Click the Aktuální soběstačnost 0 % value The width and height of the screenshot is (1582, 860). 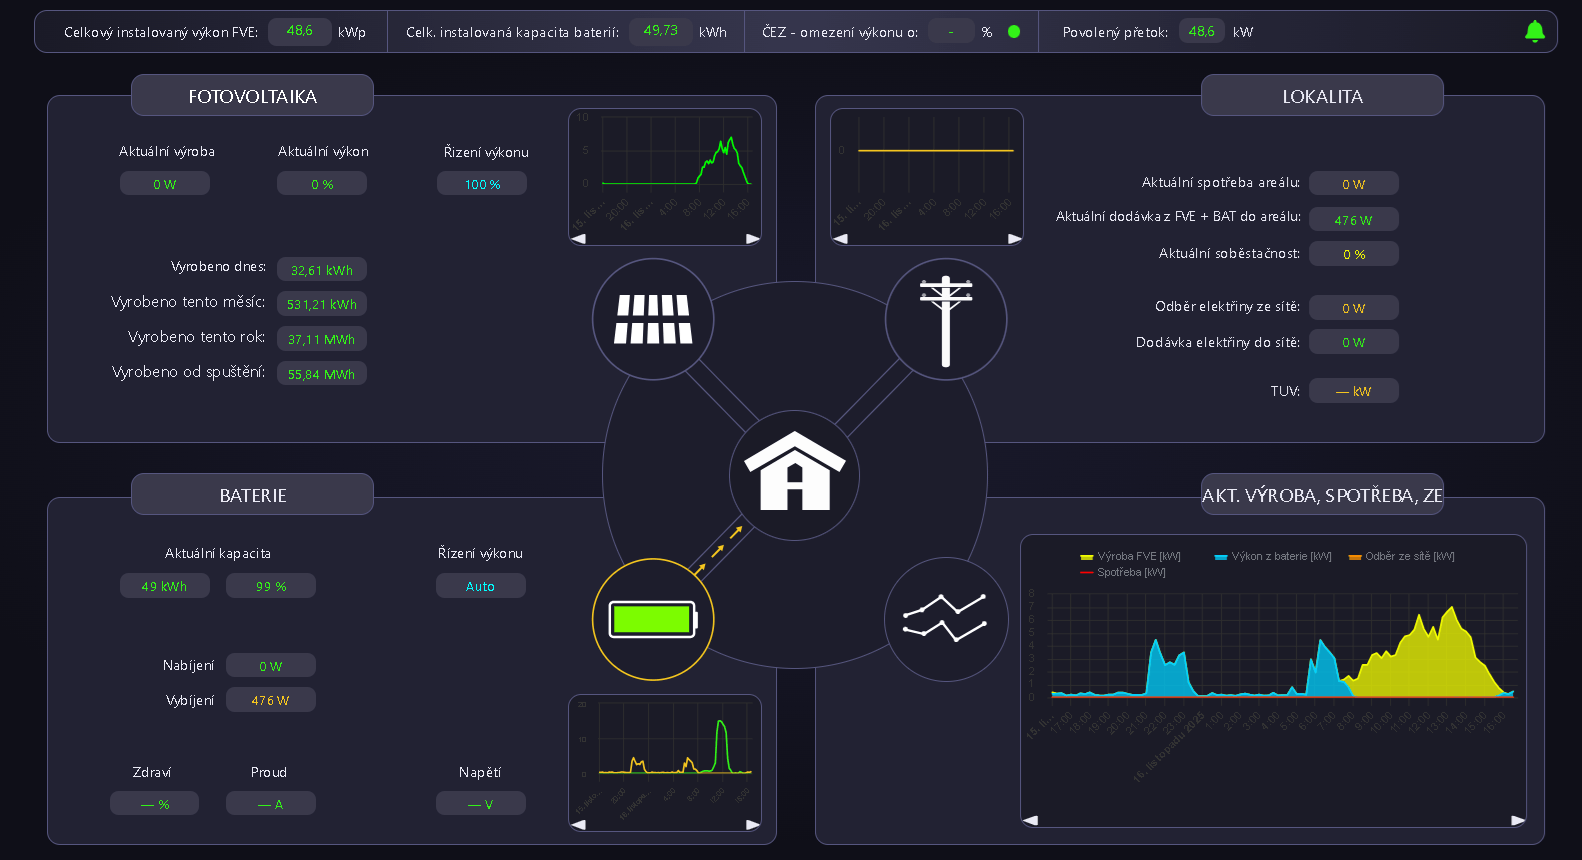[x=1354, y=254]
